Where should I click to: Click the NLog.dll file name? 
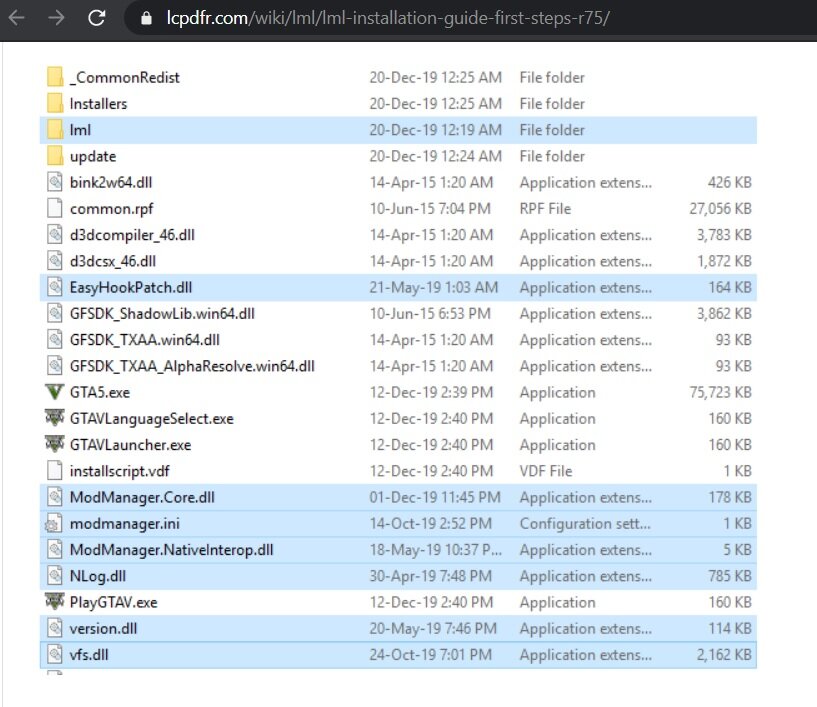pyautogui.click(x=97, y=576)
